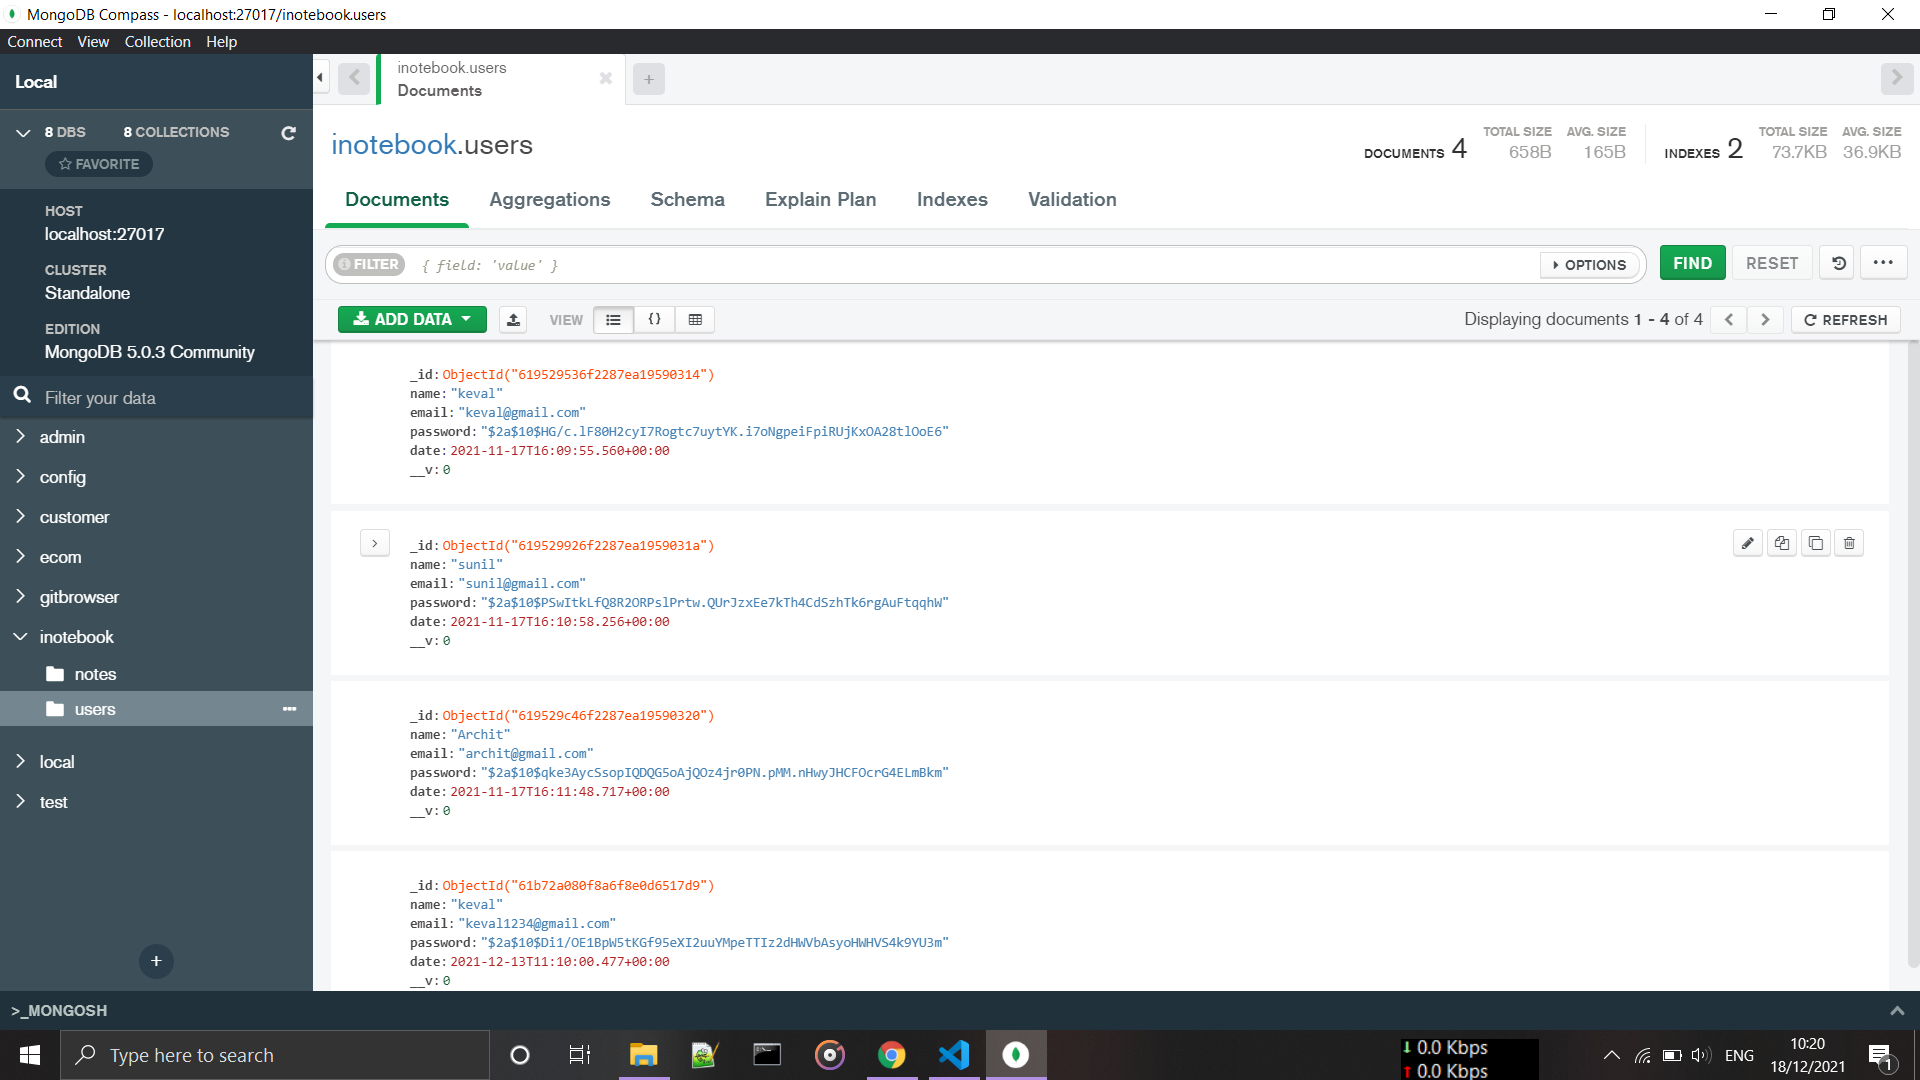The image size is (1920, 1080).
Task: Copy the sunil document to clipboard
Action: pos(1782,543)
